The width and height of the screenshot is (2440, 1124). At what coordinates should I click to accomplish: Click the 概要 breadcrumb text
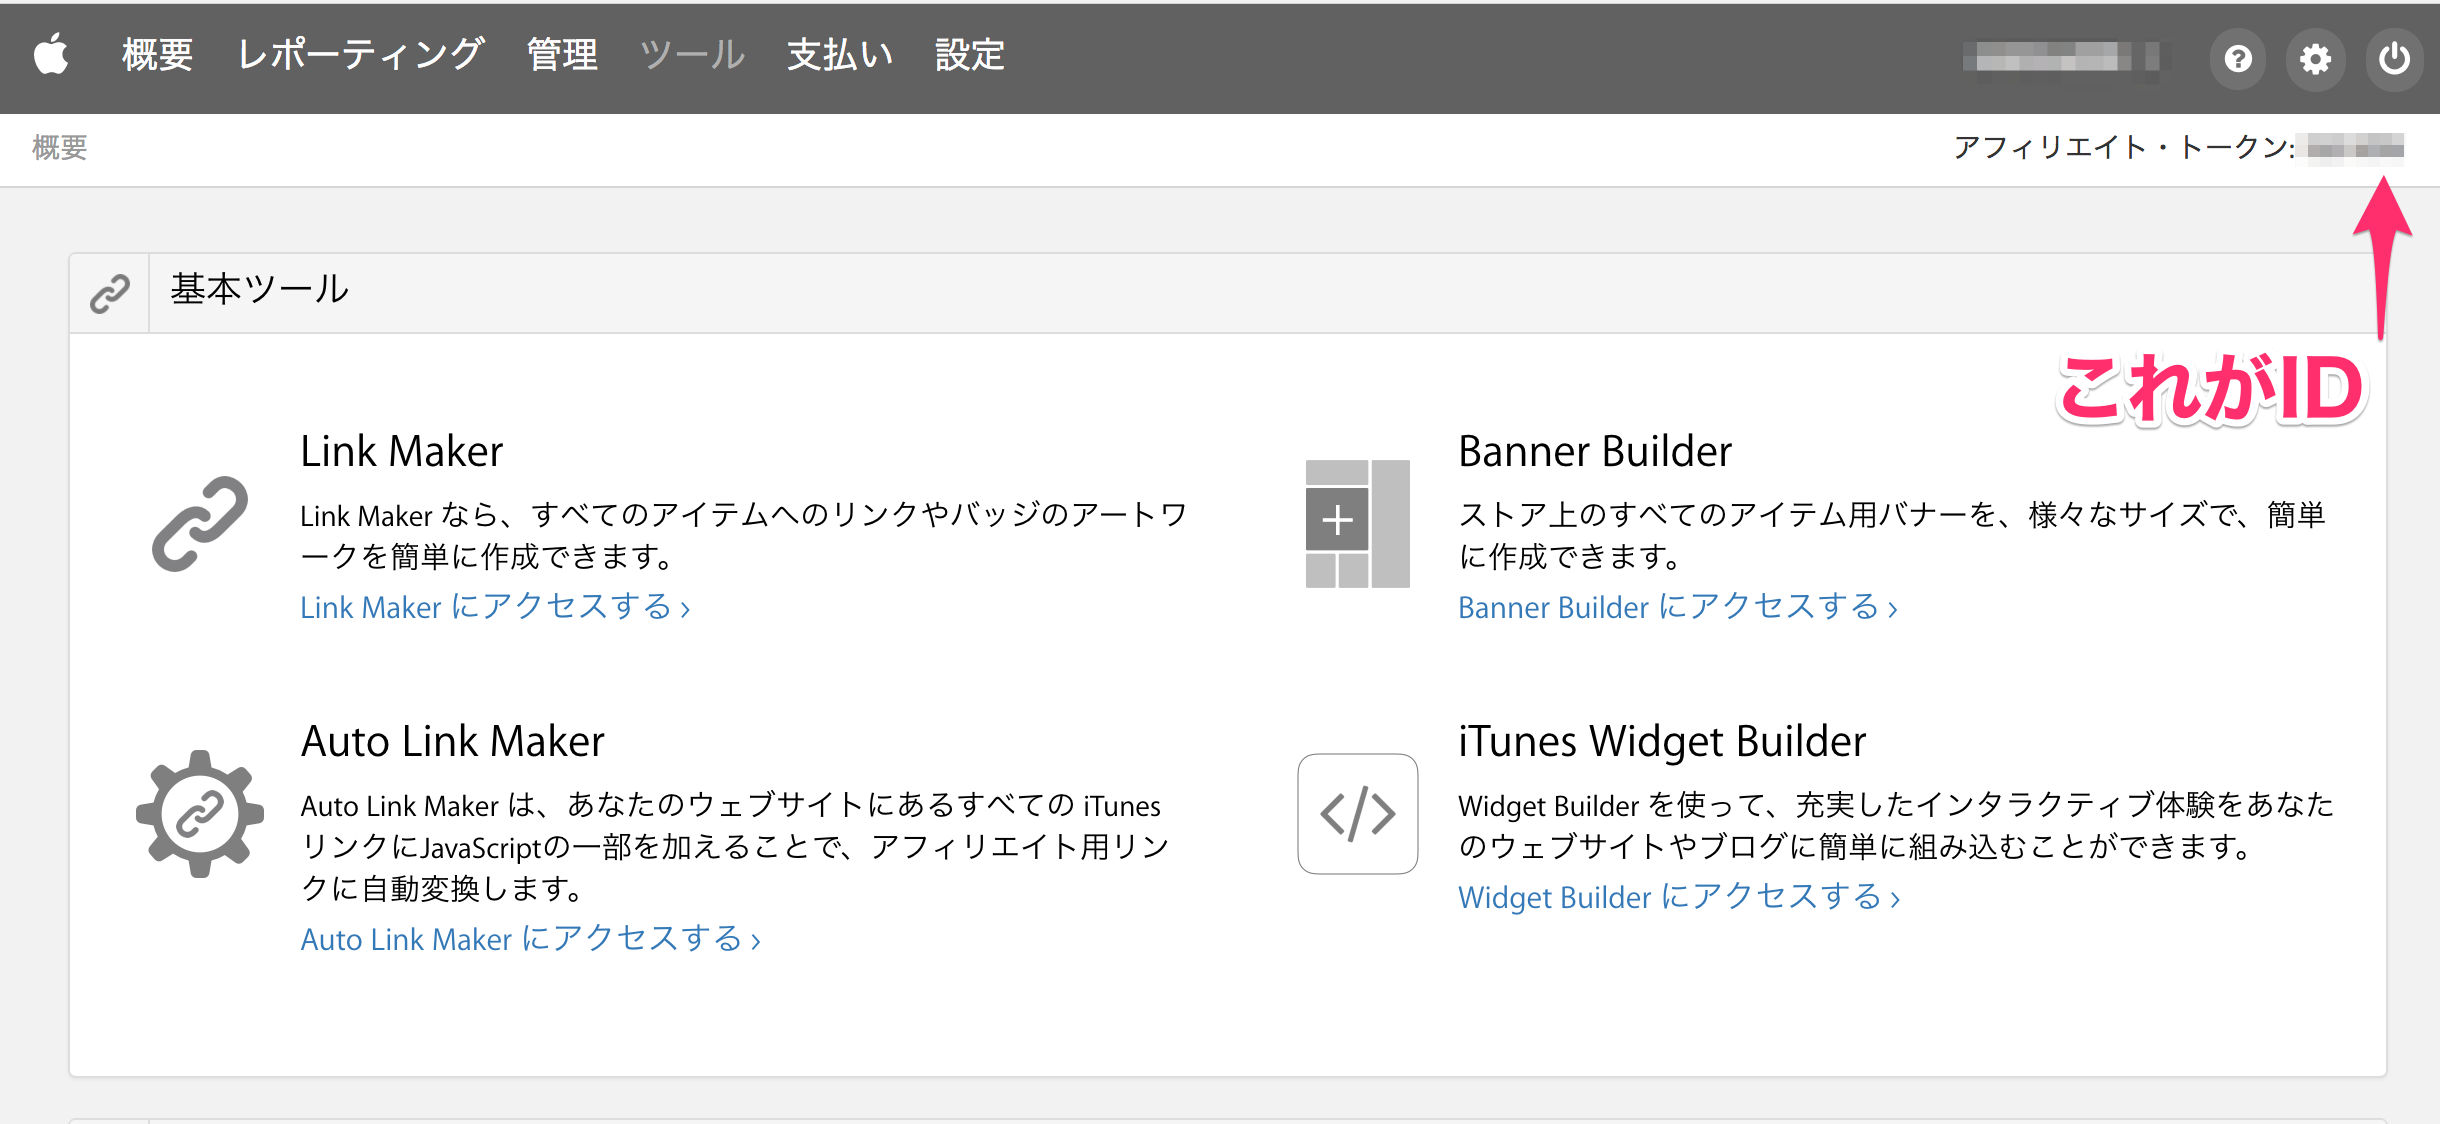pyautogui.click(x=60, y=148)
